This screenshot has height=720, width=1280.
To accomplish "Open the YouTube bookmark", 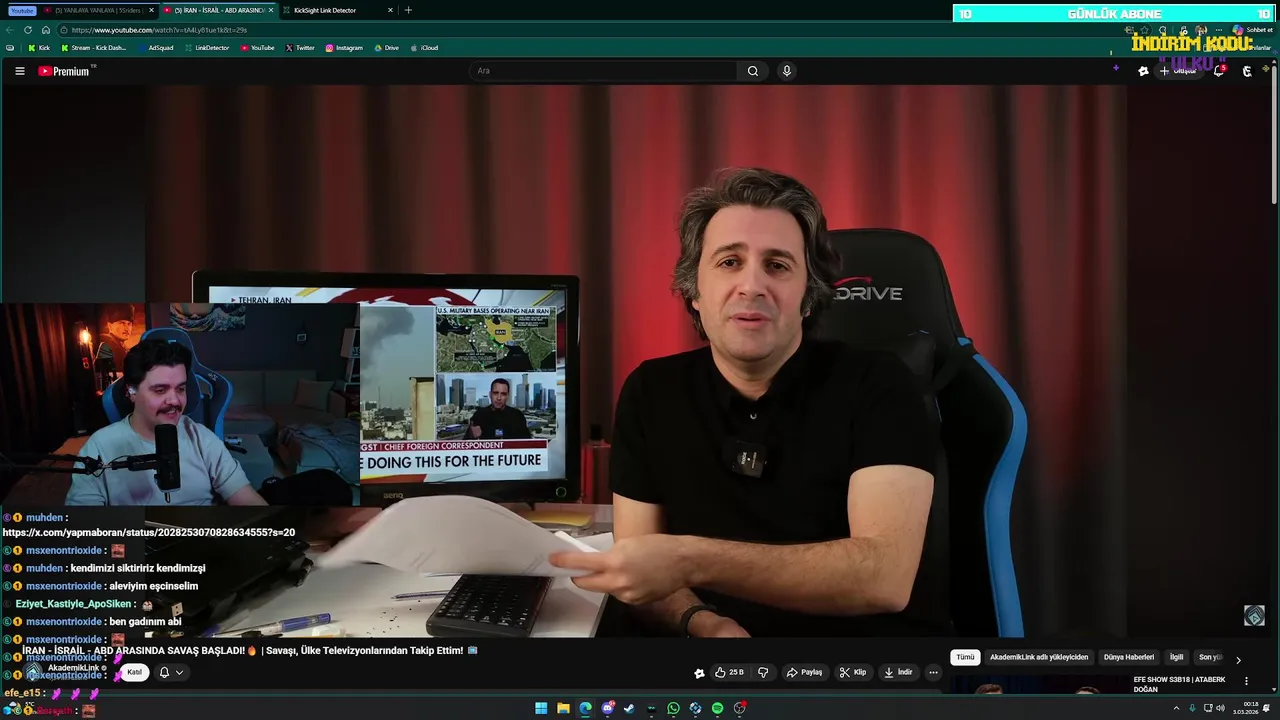I will (258, 48).
